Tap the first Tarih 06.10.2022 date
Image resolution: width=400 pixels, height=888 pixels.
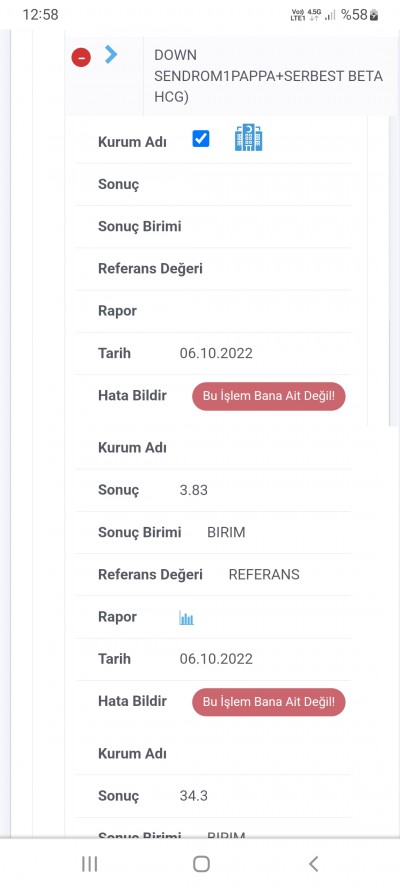tap(216, 353)
